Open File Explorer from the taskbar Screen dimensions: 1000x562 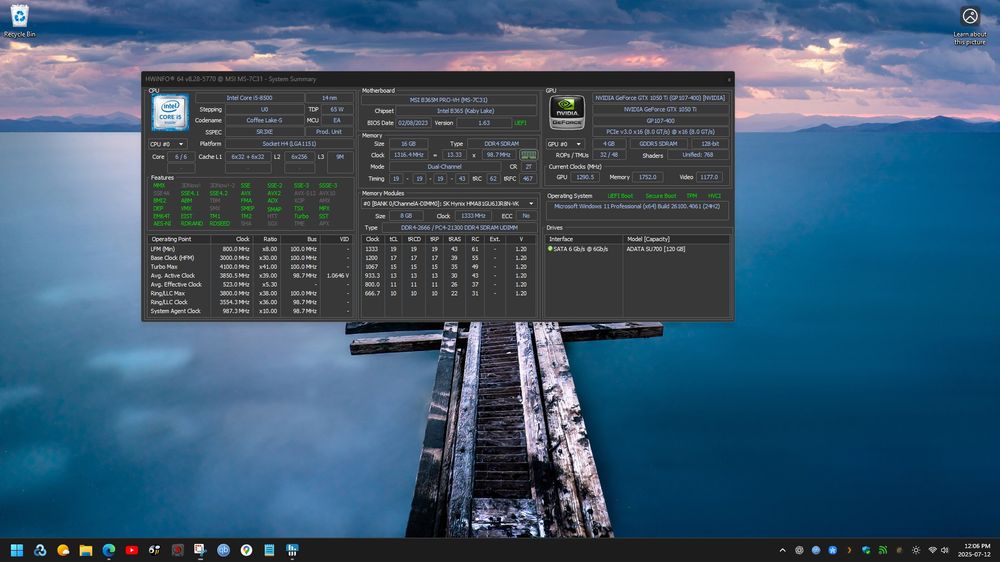pyautogui.click(x=86, y=550)
